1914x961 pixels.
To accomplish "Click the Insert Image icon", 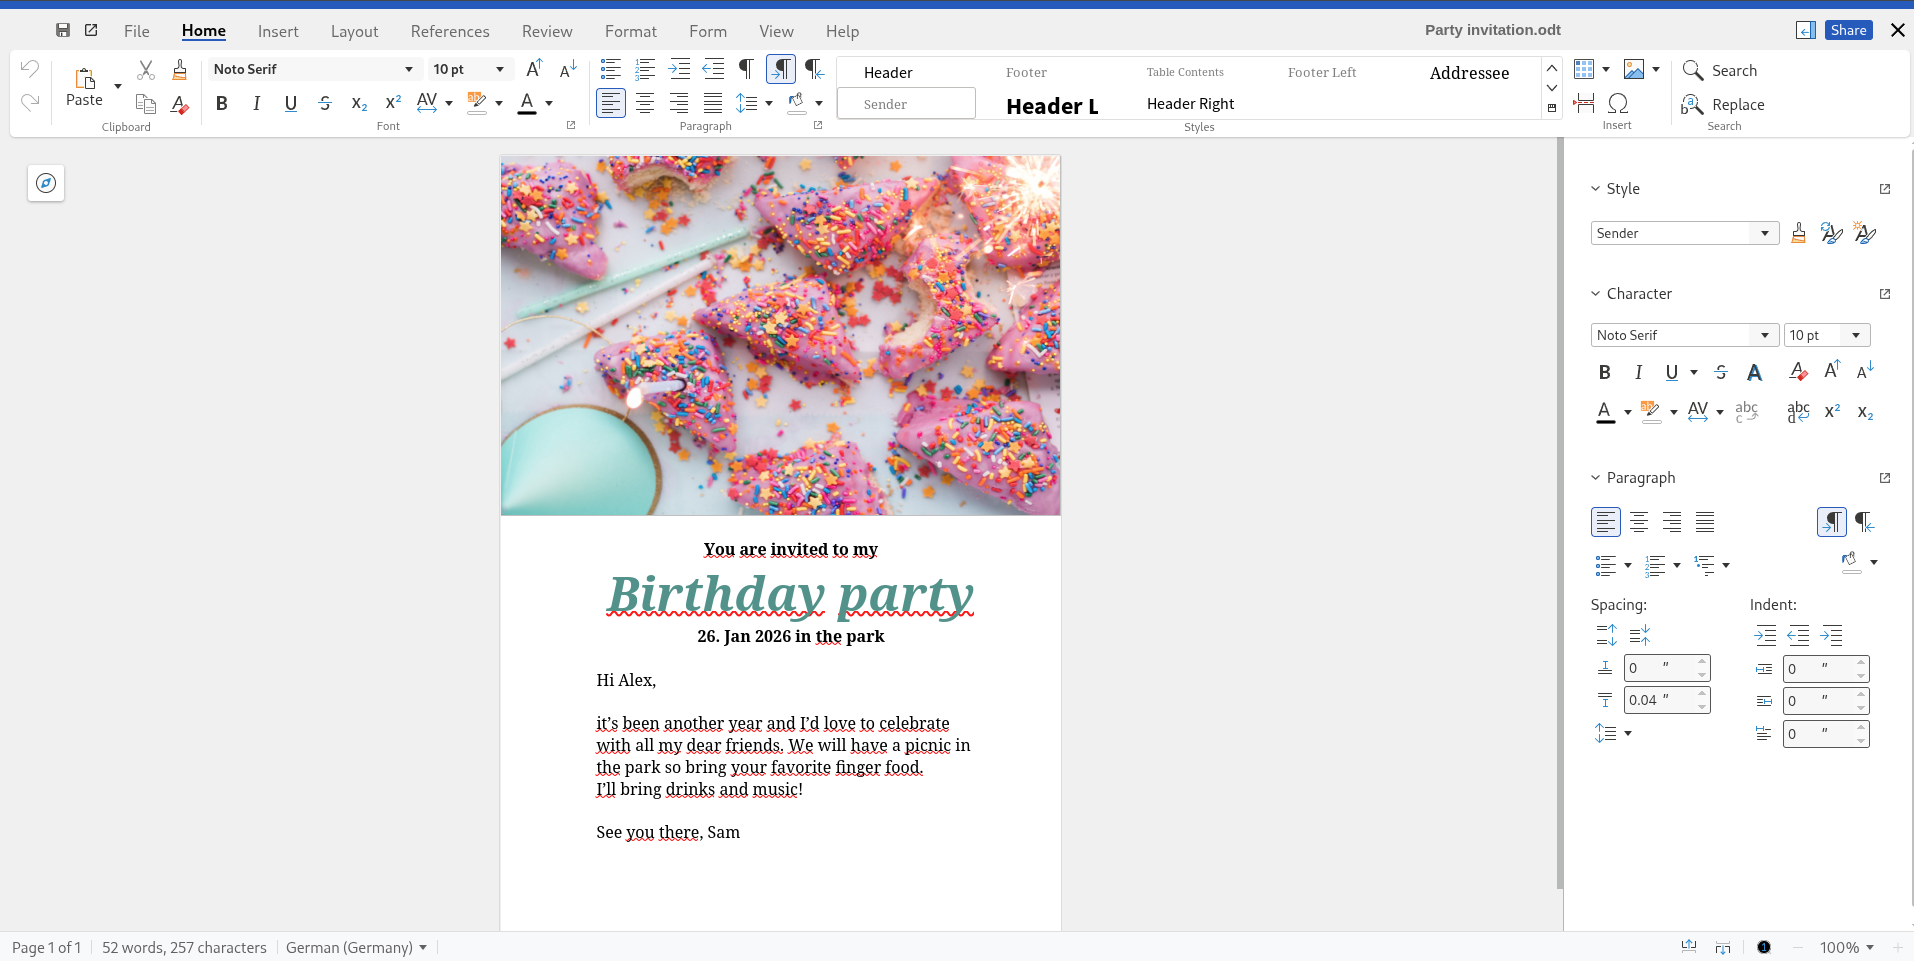I will 1634,69.
